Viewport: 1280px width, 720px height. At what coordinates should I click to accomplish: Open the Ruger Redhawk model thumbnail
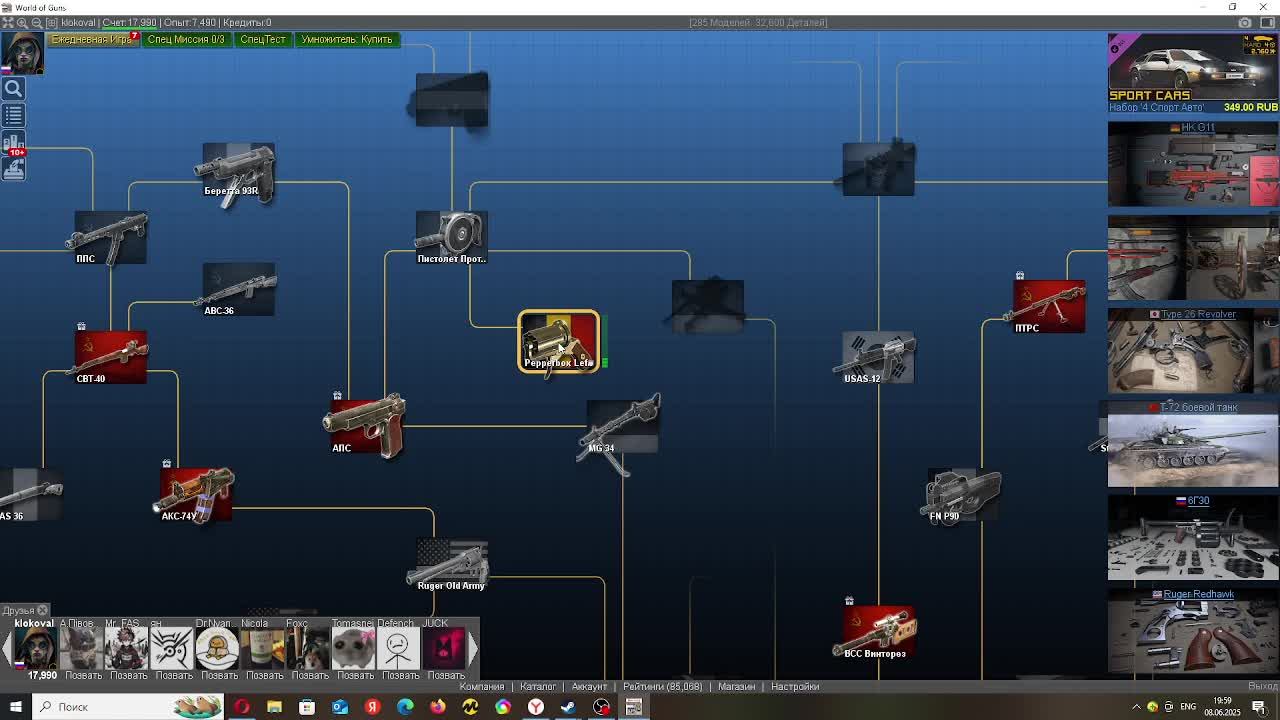[x=1193, y=631]
